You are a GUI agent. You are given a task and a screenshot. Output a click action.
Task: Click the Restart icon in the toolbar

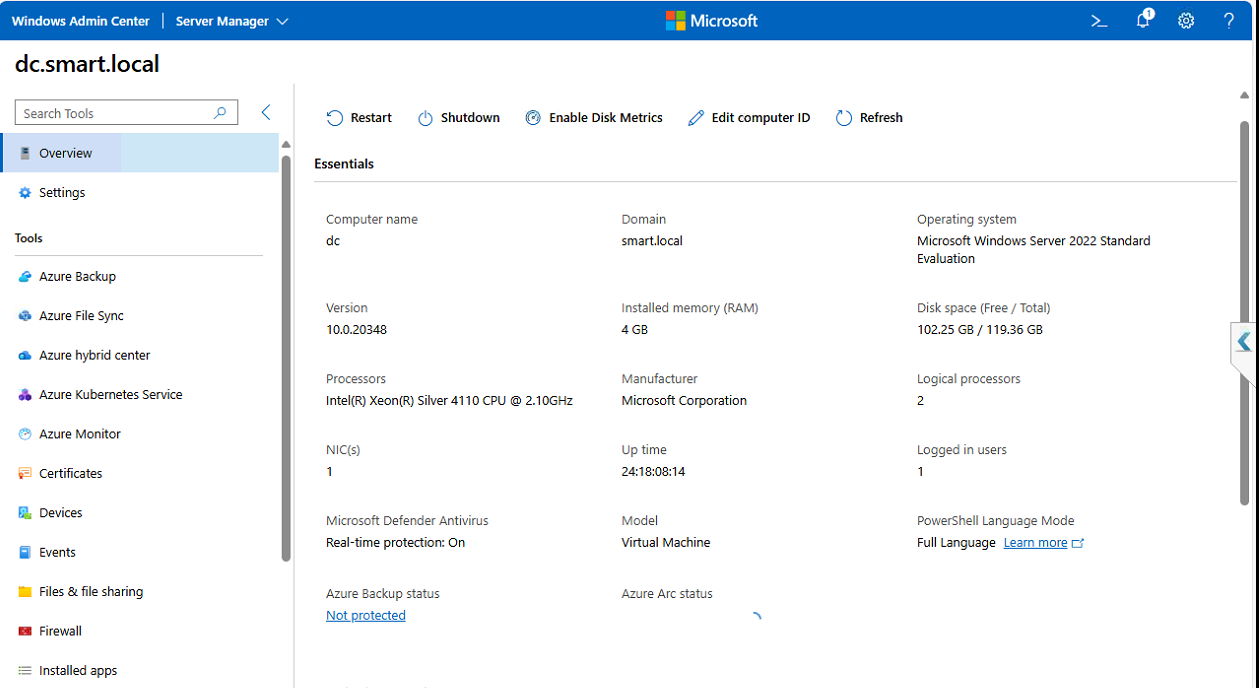click(x=335, y=118)
